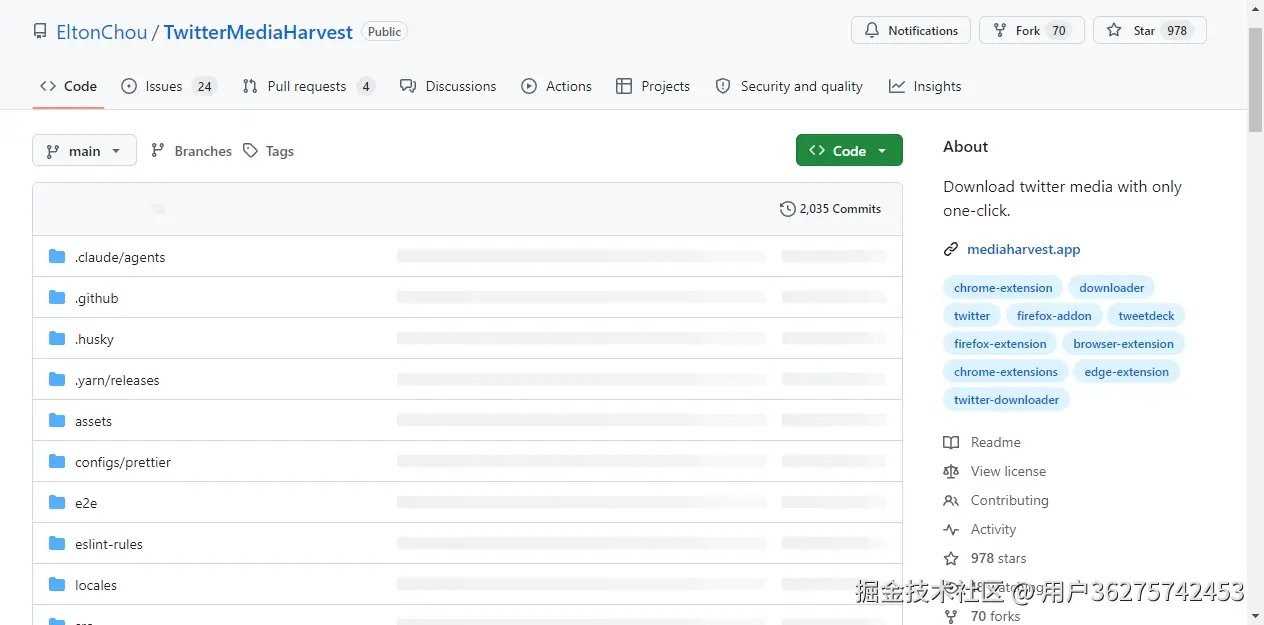Click the Activity pulse icon
Viewport: 1264px width, 625px height.
951,529
